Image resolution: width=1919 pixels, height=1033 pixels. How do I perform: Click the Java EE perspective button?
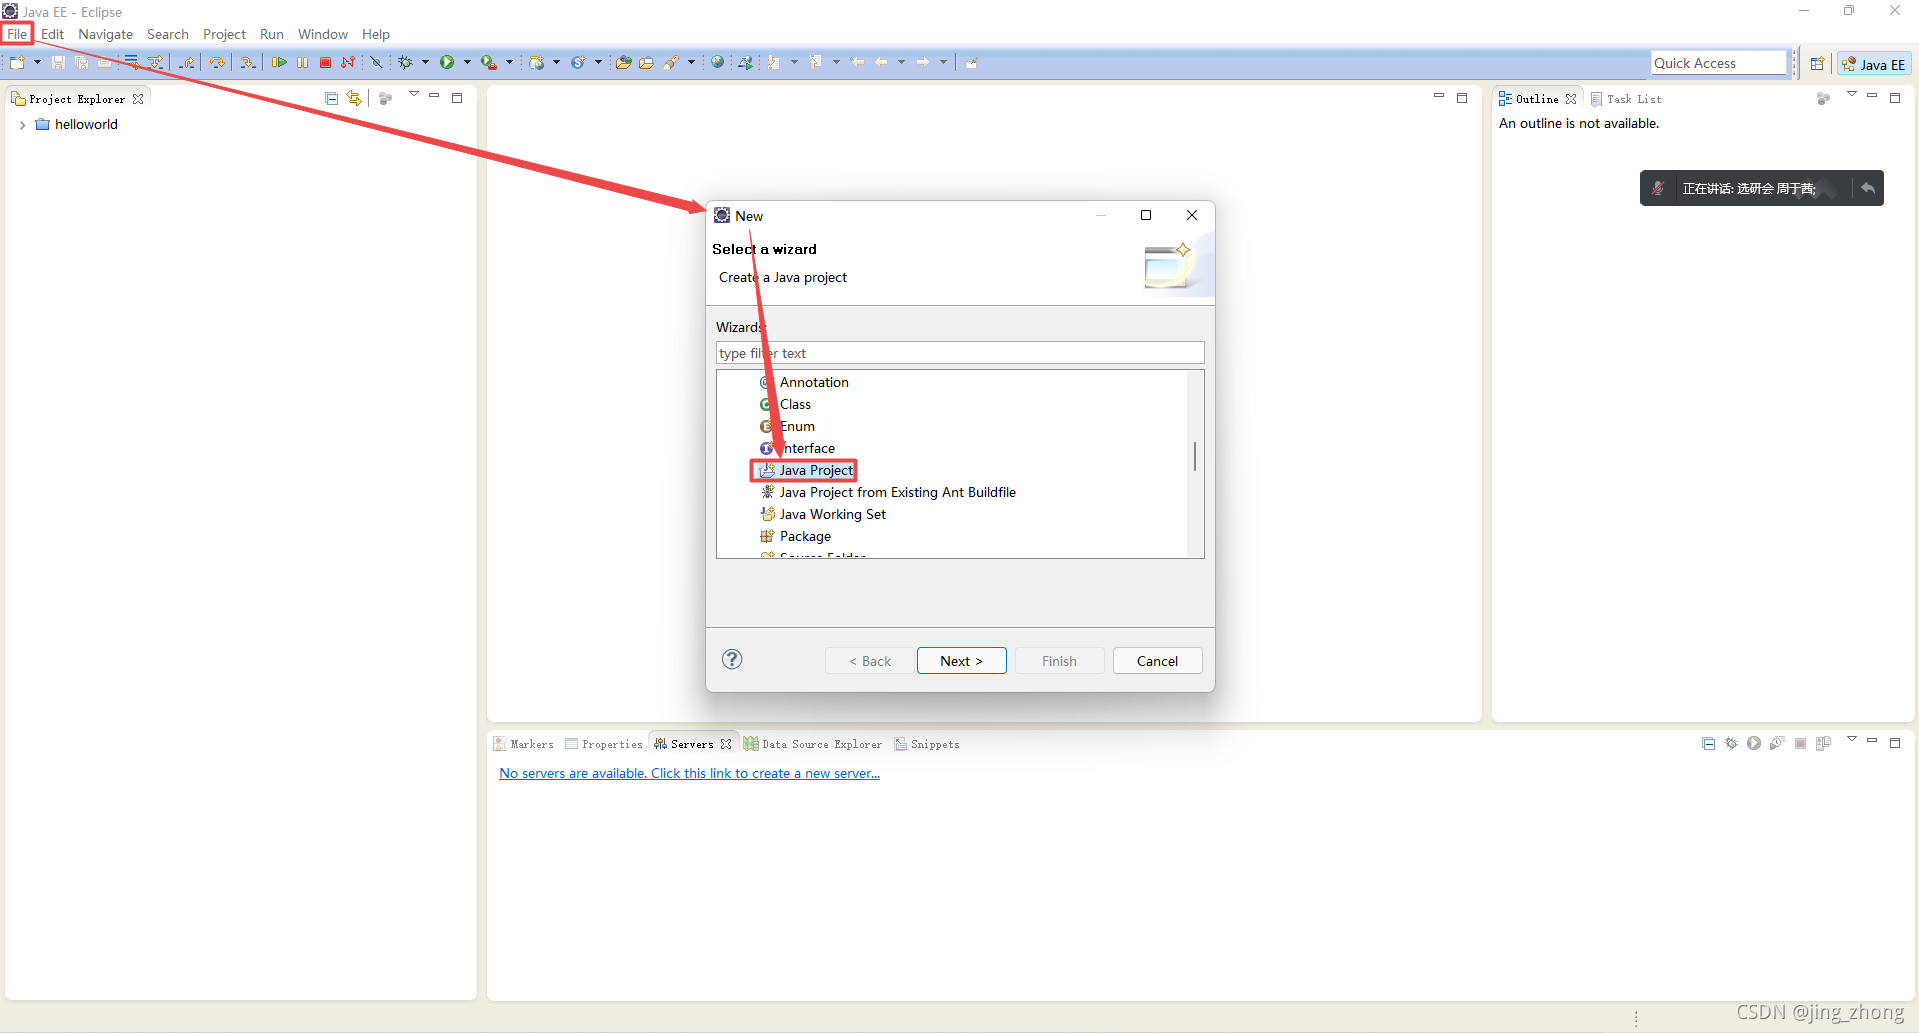click(x=1874, y=64)
